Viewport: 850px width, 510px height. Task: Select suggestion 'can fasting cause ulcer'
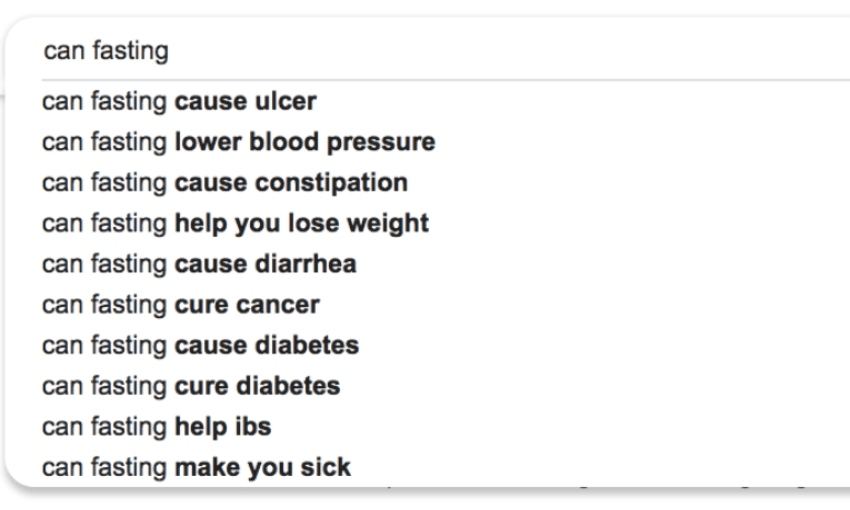click(179, 102)
